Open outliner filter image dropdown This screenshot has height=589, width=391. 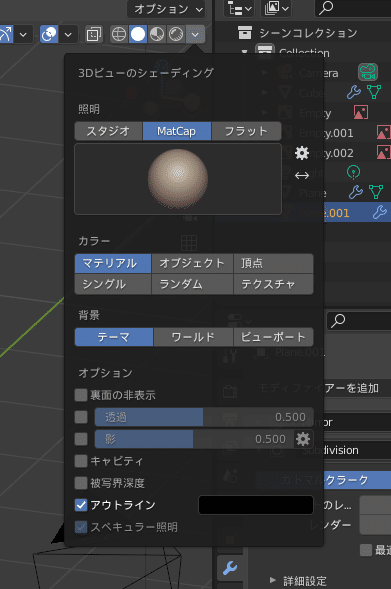click(276, 8)
